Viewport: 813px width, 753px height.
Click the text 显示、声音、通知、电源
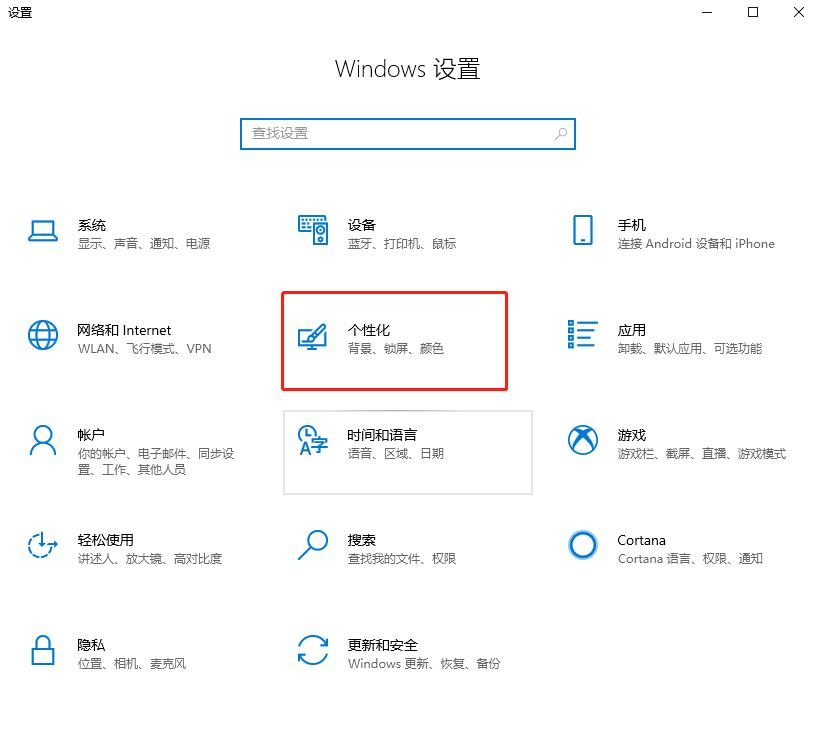[x=144, y=244]
